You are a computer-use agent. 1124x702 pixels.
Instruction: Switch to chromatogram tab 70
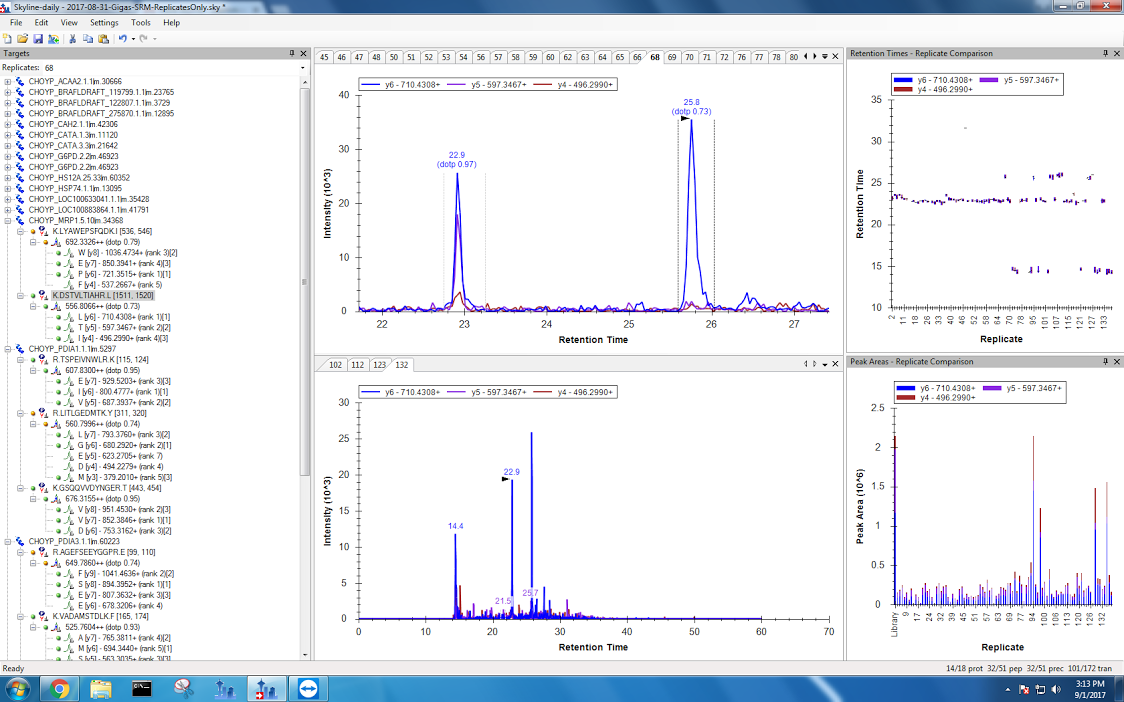(x=689, y=57)
